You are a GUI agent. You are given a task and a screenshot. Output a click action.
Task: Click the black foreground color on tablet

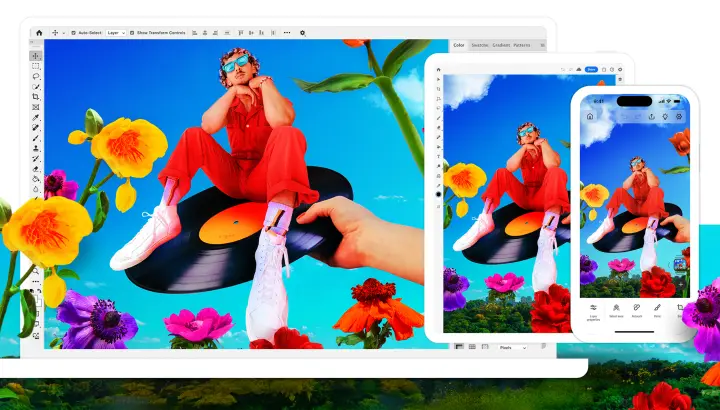pos(439,195)
